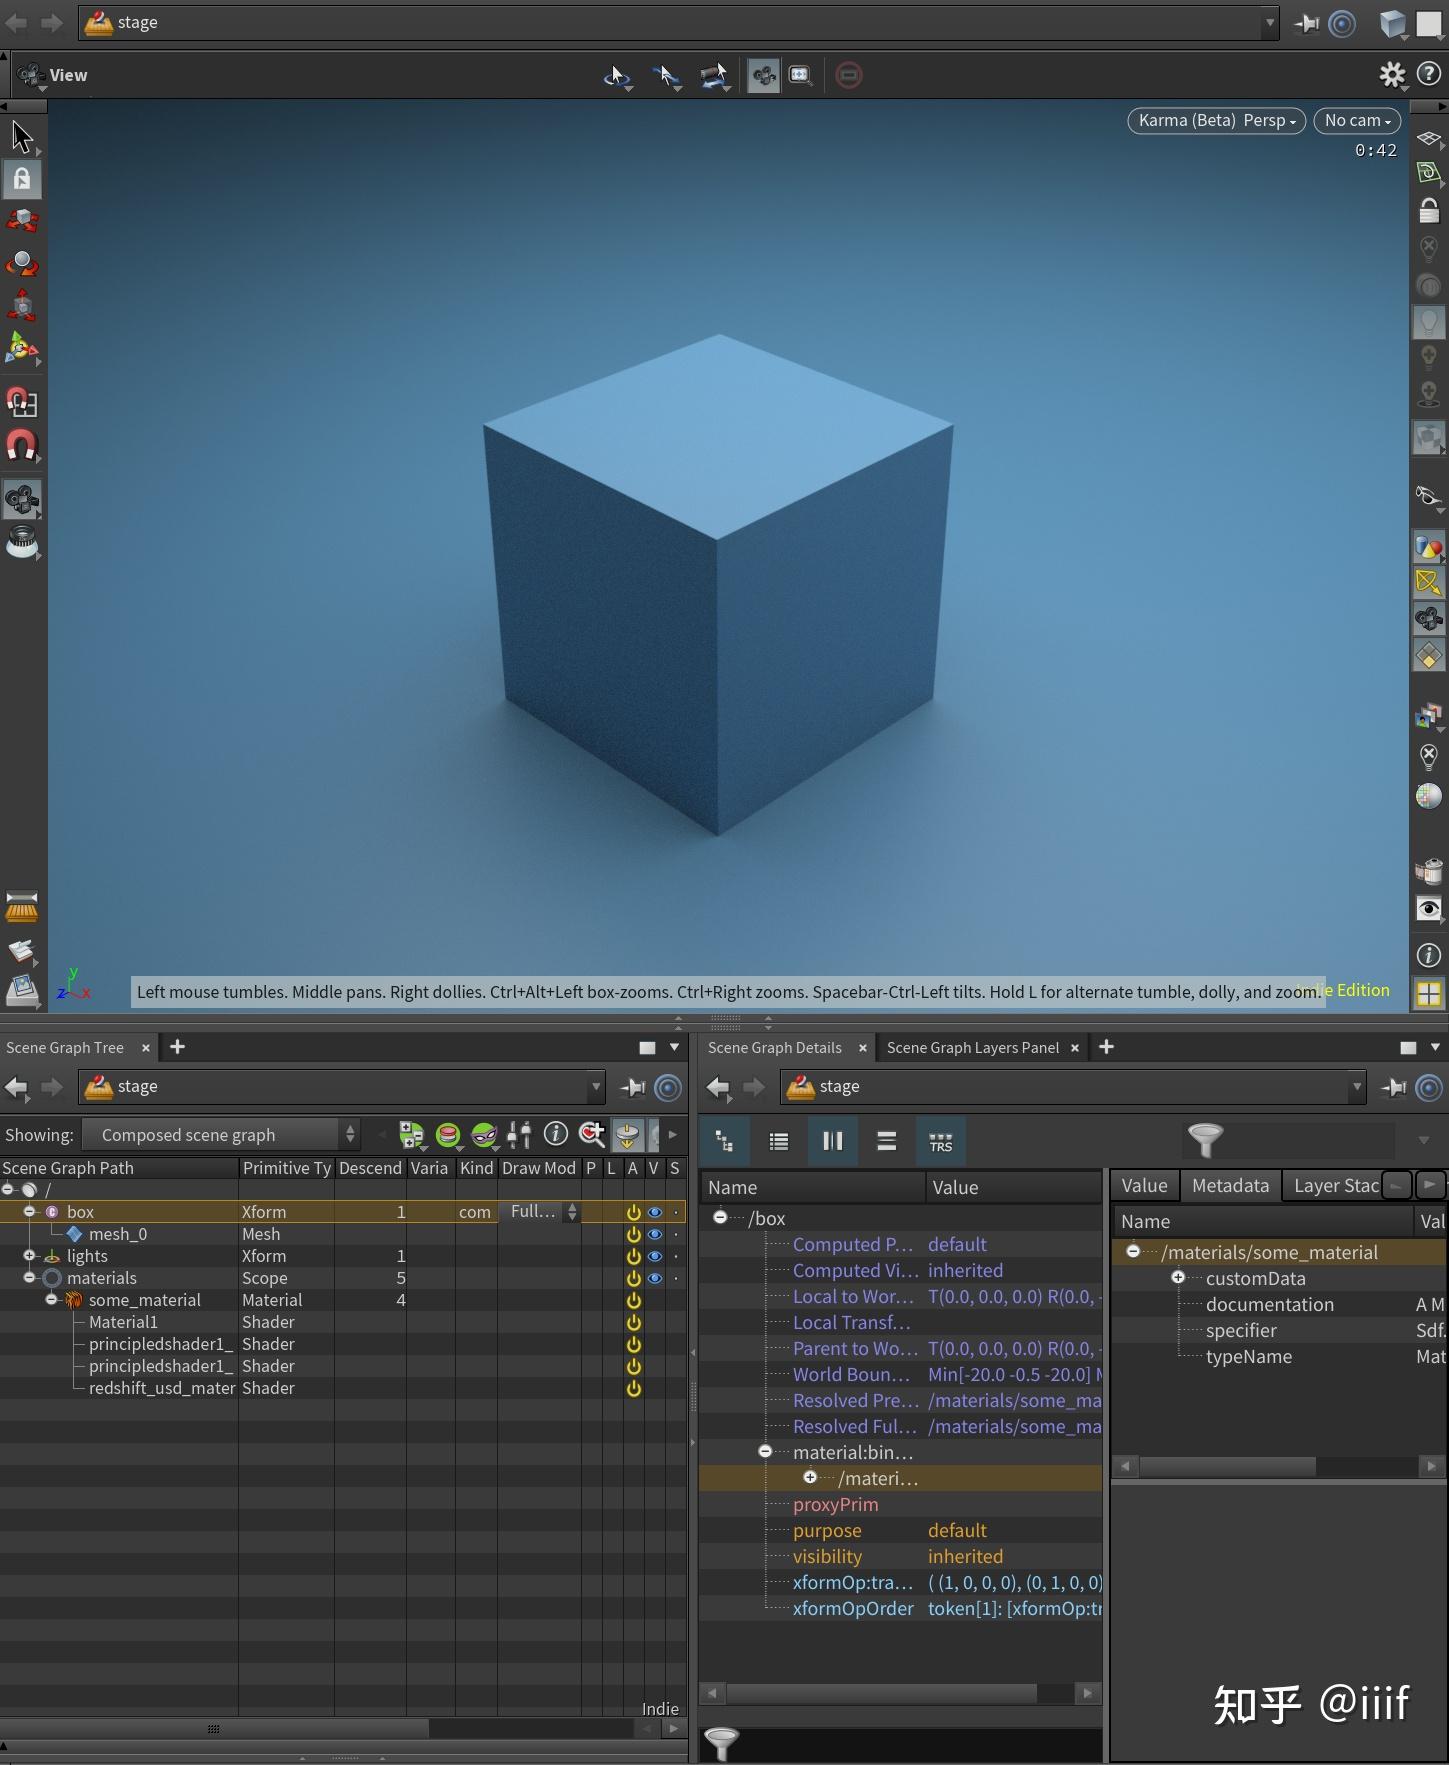The height and width of the screenshot is (1765, 1449).
Task: Toggle visibility eye for materials prim
Action: click(655, 1278)
